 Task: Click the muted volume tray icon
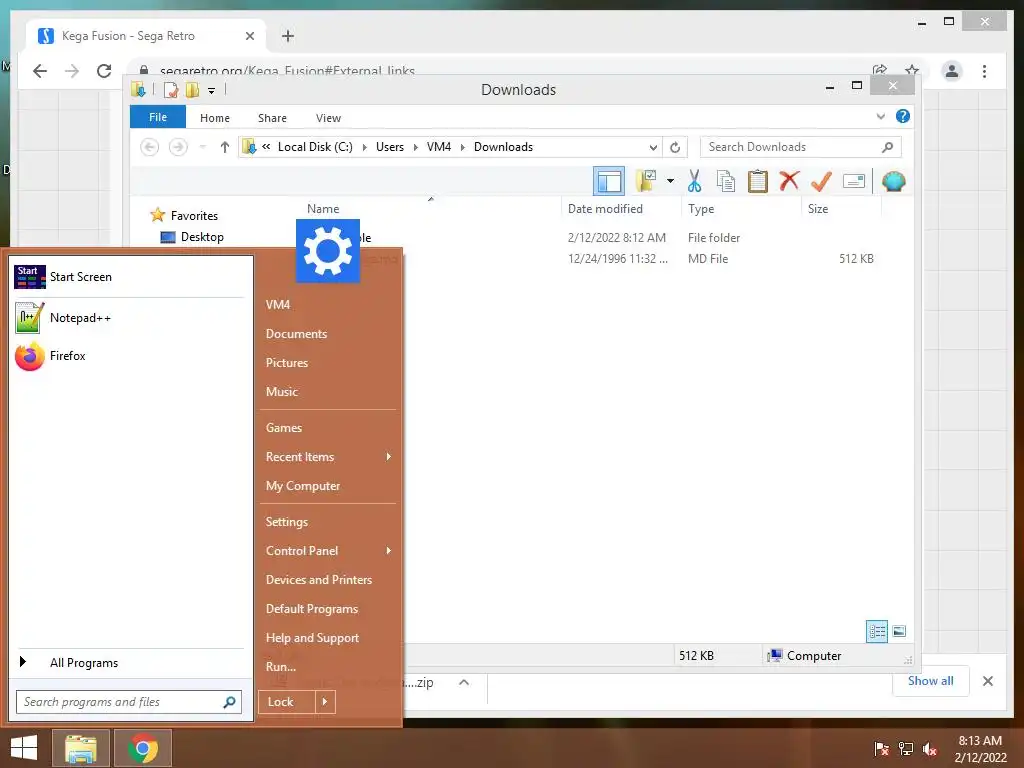[930, 748]
